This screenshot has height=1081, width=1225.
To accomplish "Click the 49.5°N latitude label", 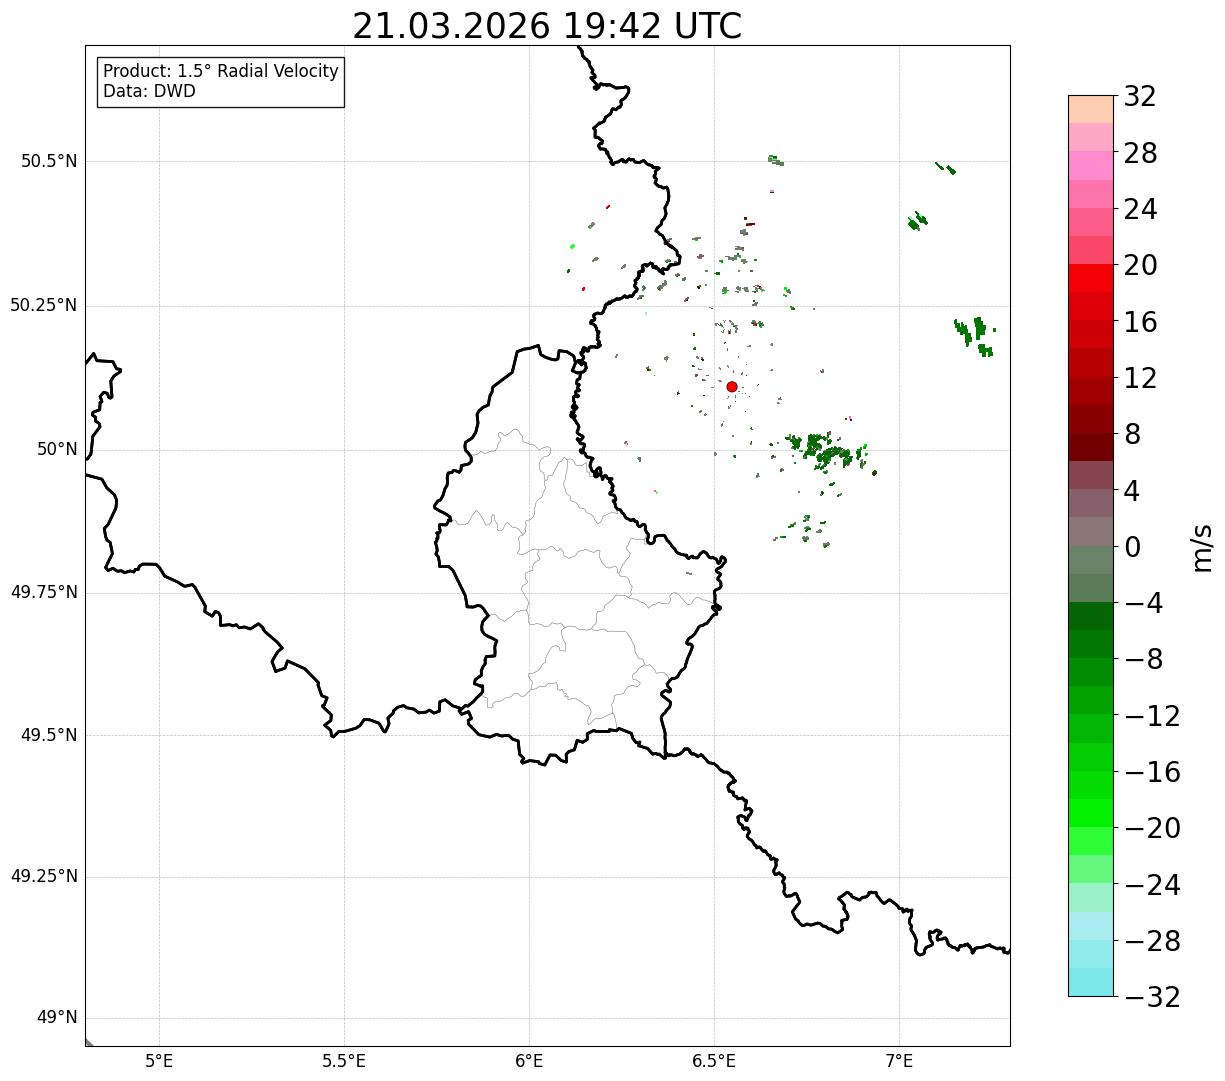I will [49, 735].
